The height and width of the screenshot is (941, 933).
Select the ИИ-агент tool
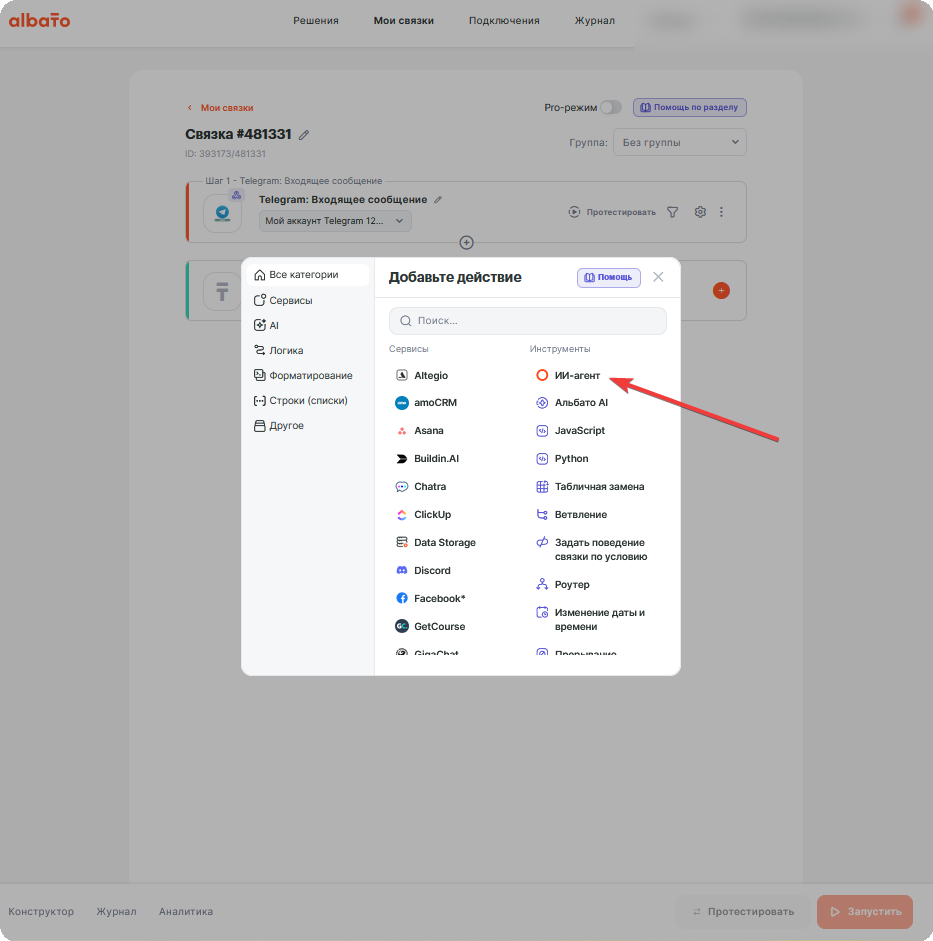tap(568, 375)
